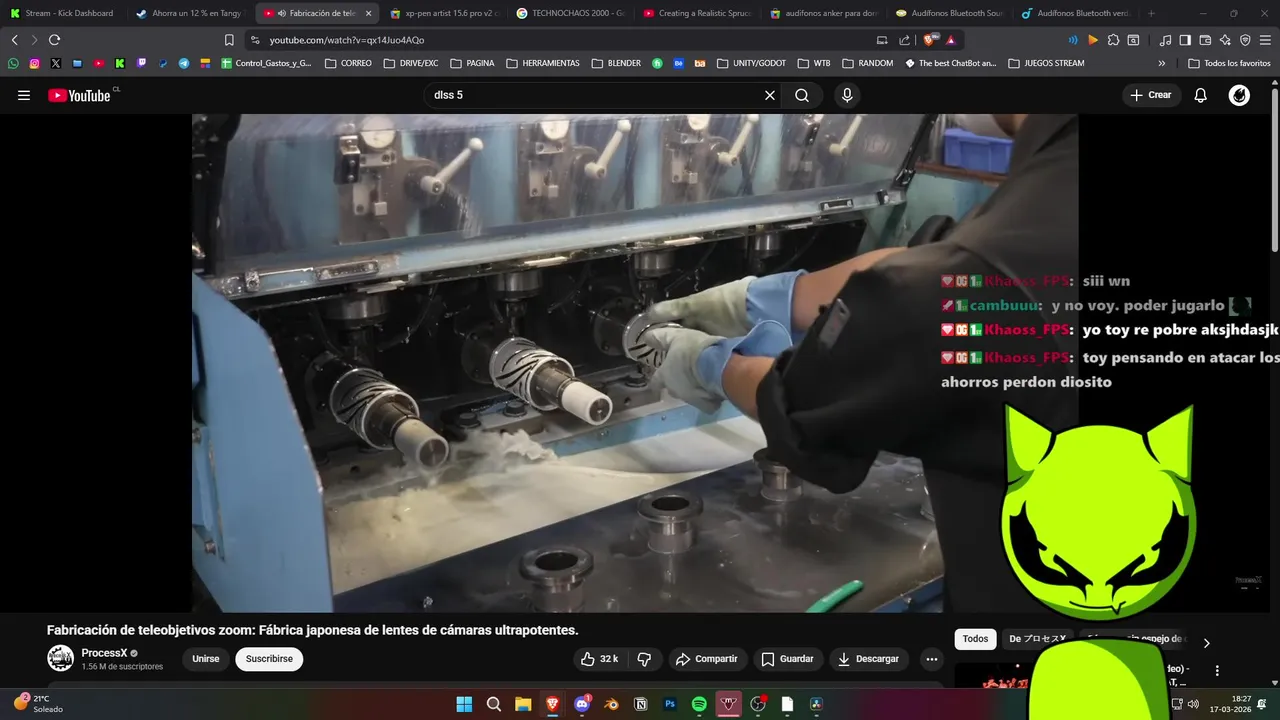
Task: Open a new browser tab
Action: (x=1151, y=13)
